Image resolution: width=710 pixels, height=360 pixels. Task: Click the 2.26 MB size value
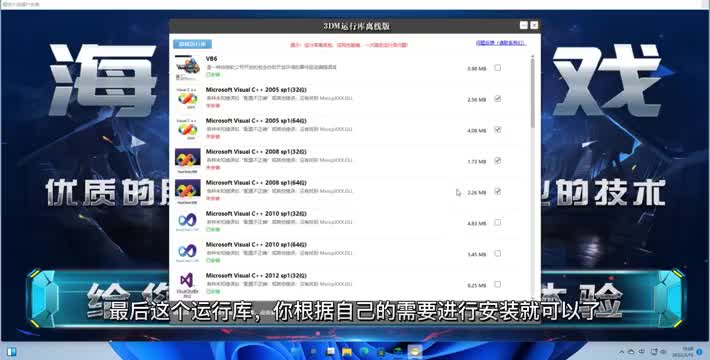(x=476, y=193)
